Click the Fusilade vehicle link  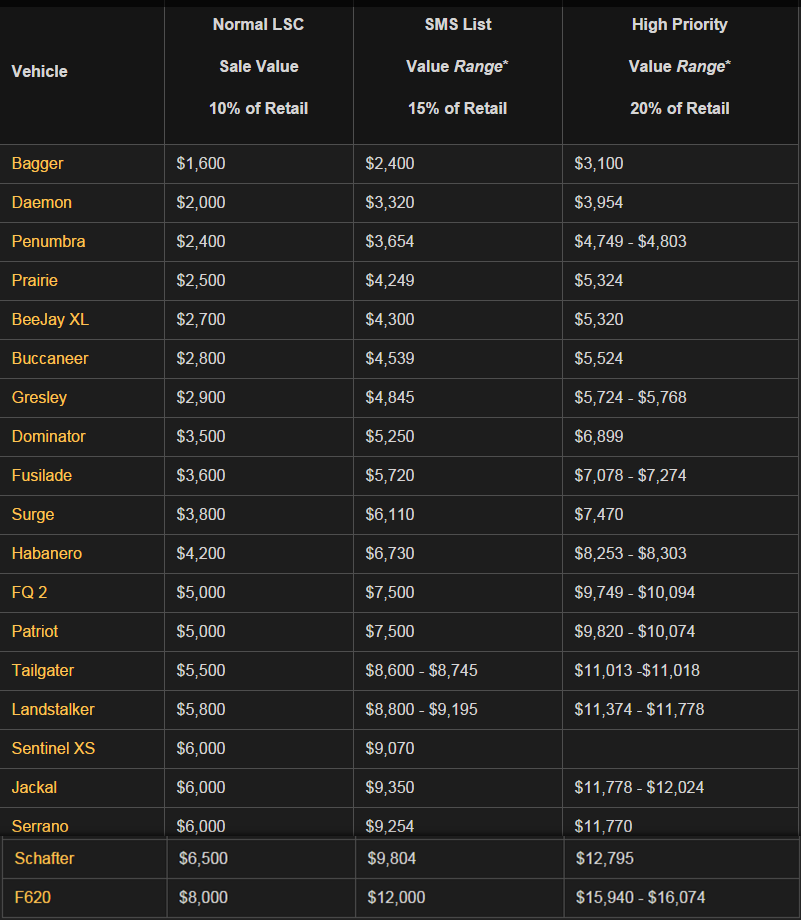(42, 475)
